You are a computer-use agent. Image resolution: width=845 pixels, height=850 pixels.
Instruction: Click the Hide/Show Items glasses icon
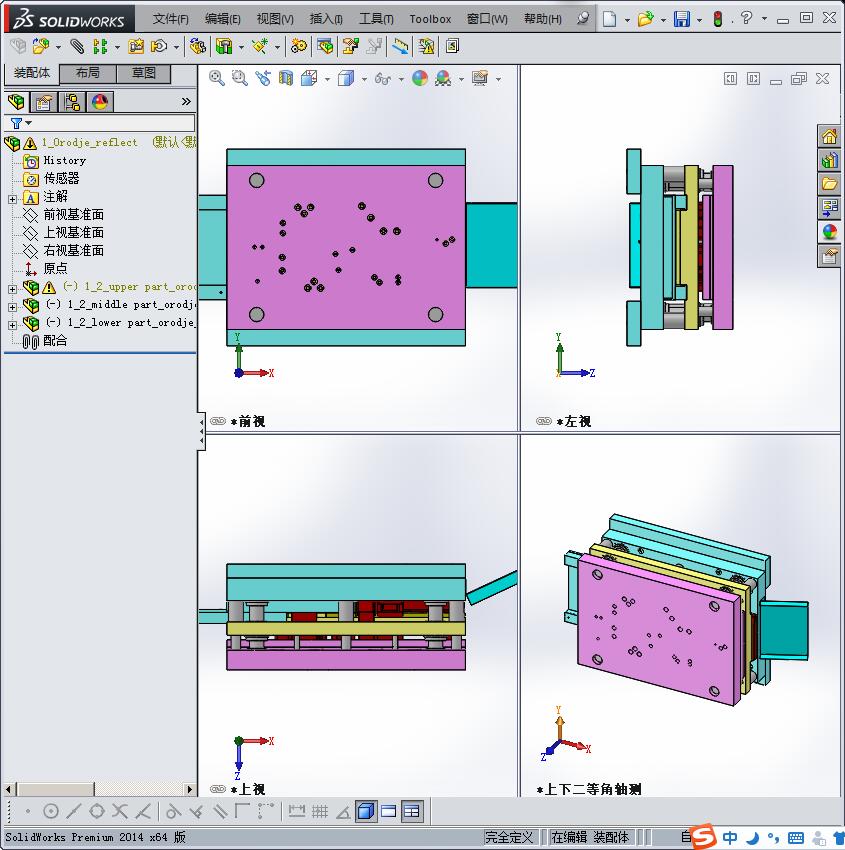[x=382, y=78]
